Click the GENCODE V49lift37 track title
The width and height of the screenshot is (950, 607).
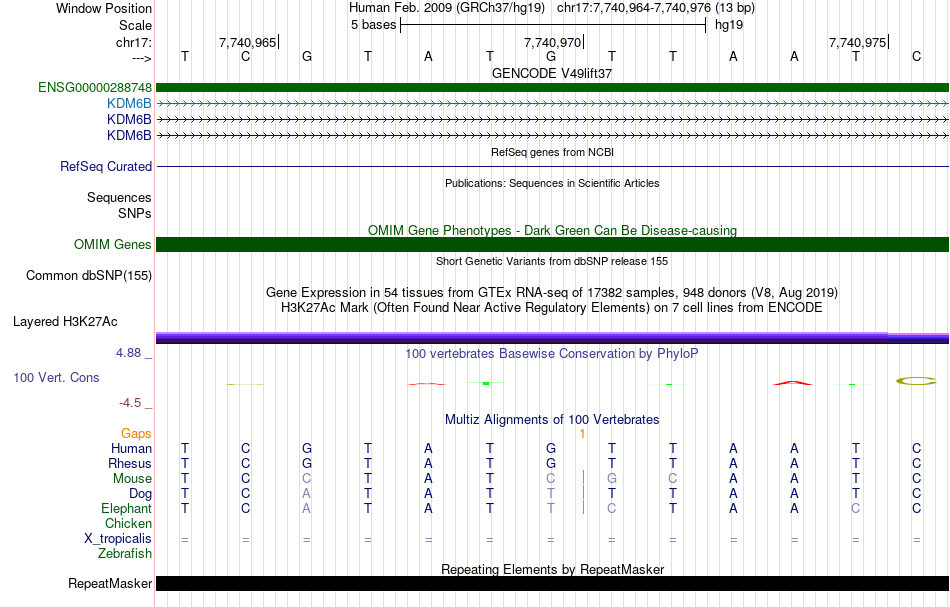(x=552, y=73)
